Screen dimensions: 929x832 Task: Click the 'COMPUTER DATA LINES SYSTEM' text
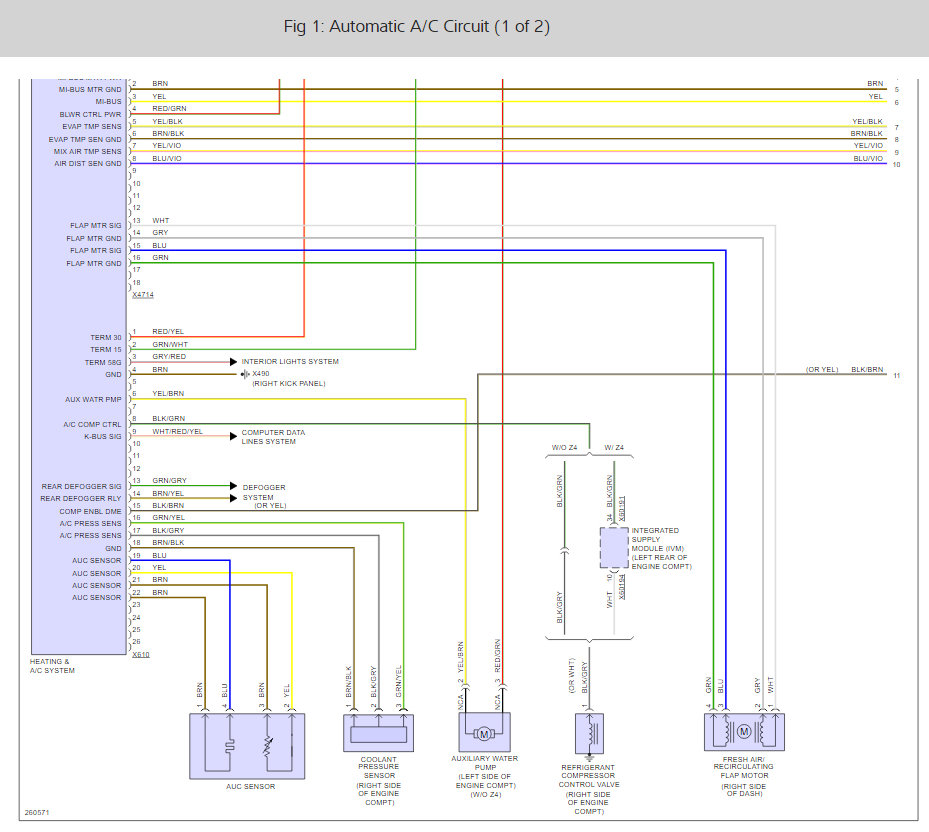[273, 437]
